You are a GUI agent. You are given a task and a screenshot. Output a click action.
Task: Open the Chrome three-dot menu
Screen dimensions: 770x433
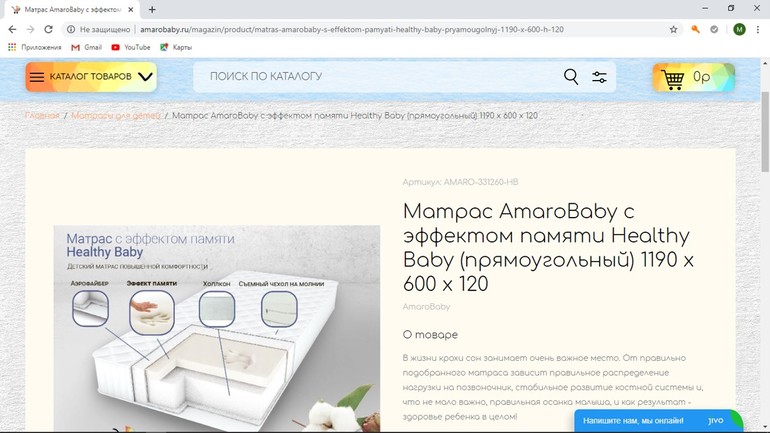758,29
